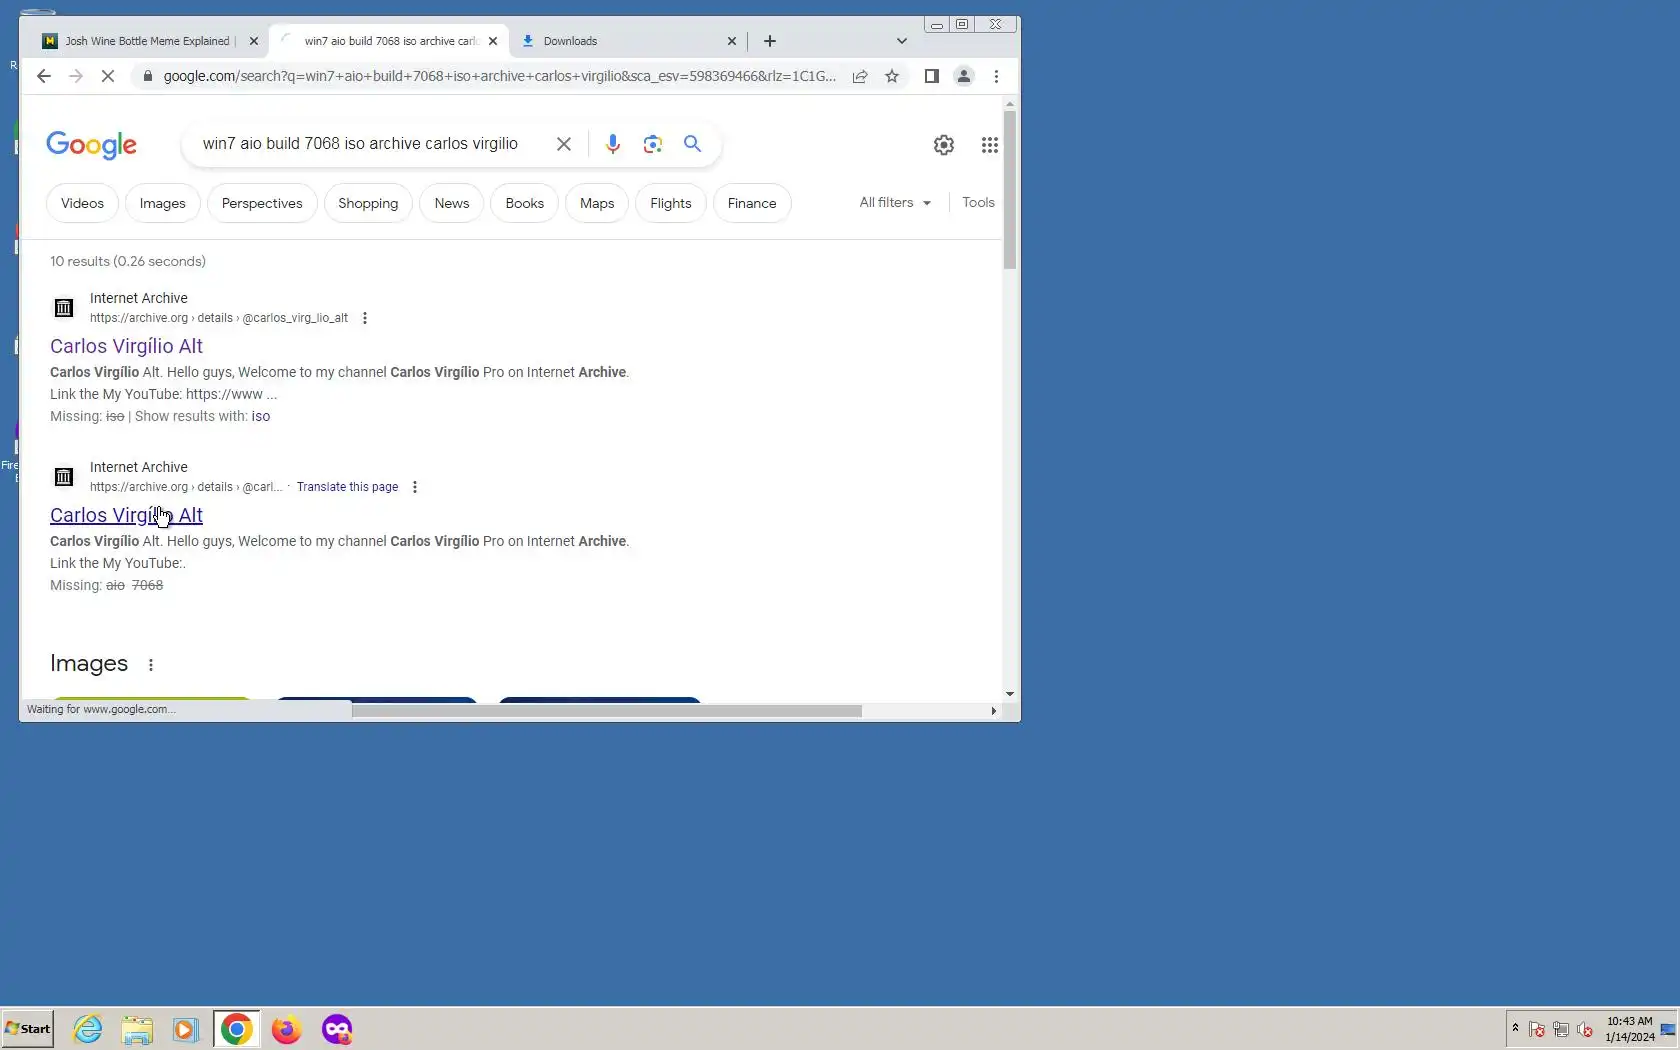Click the 10 results count text
Image resolution: width=1680 pixels, height=1050 pixels.
click(128, 261)
